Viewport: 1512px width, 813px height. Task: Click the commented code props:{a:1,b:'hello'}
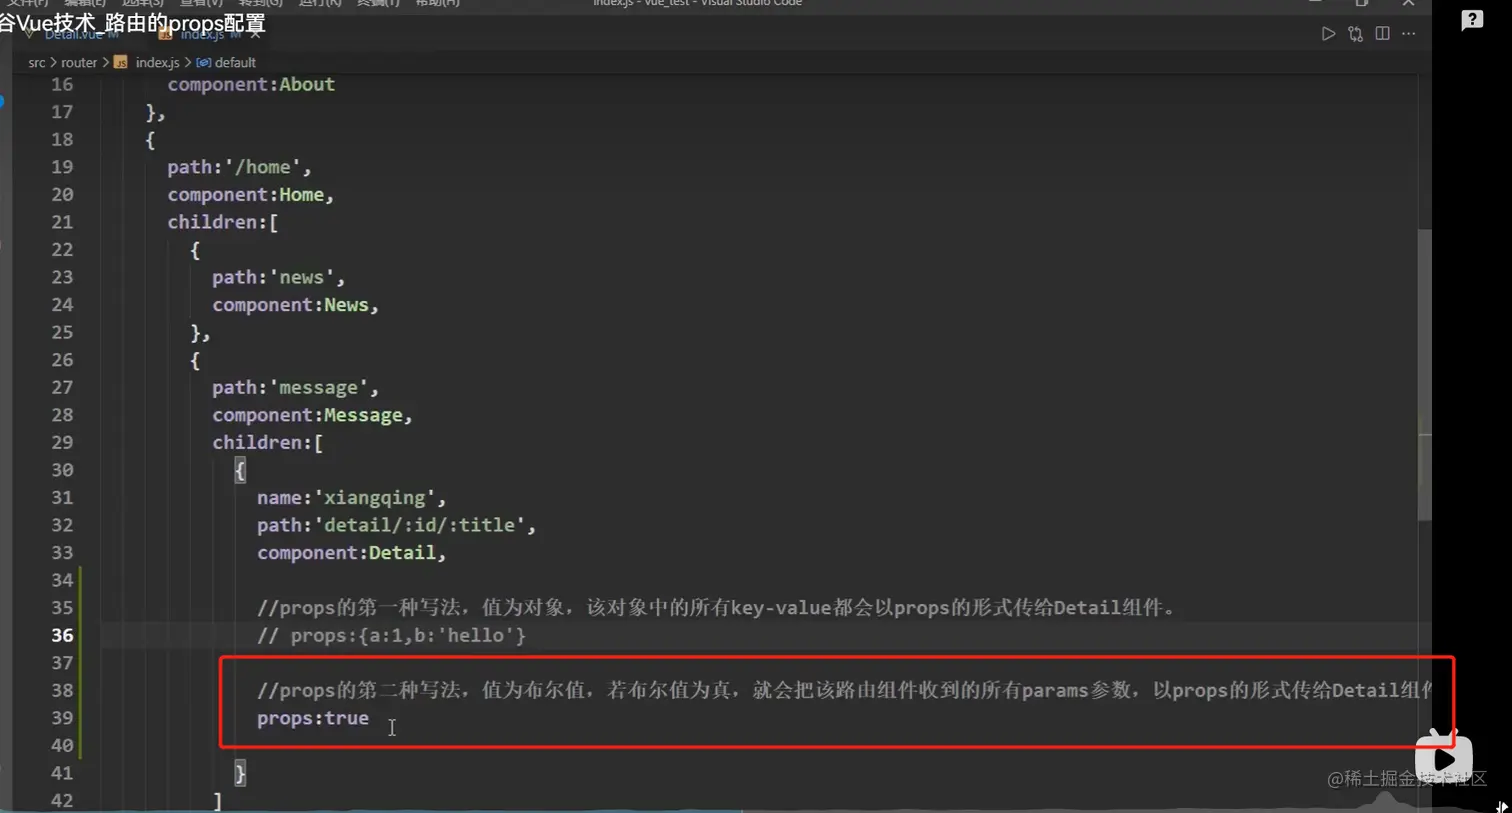pos(391,635)
